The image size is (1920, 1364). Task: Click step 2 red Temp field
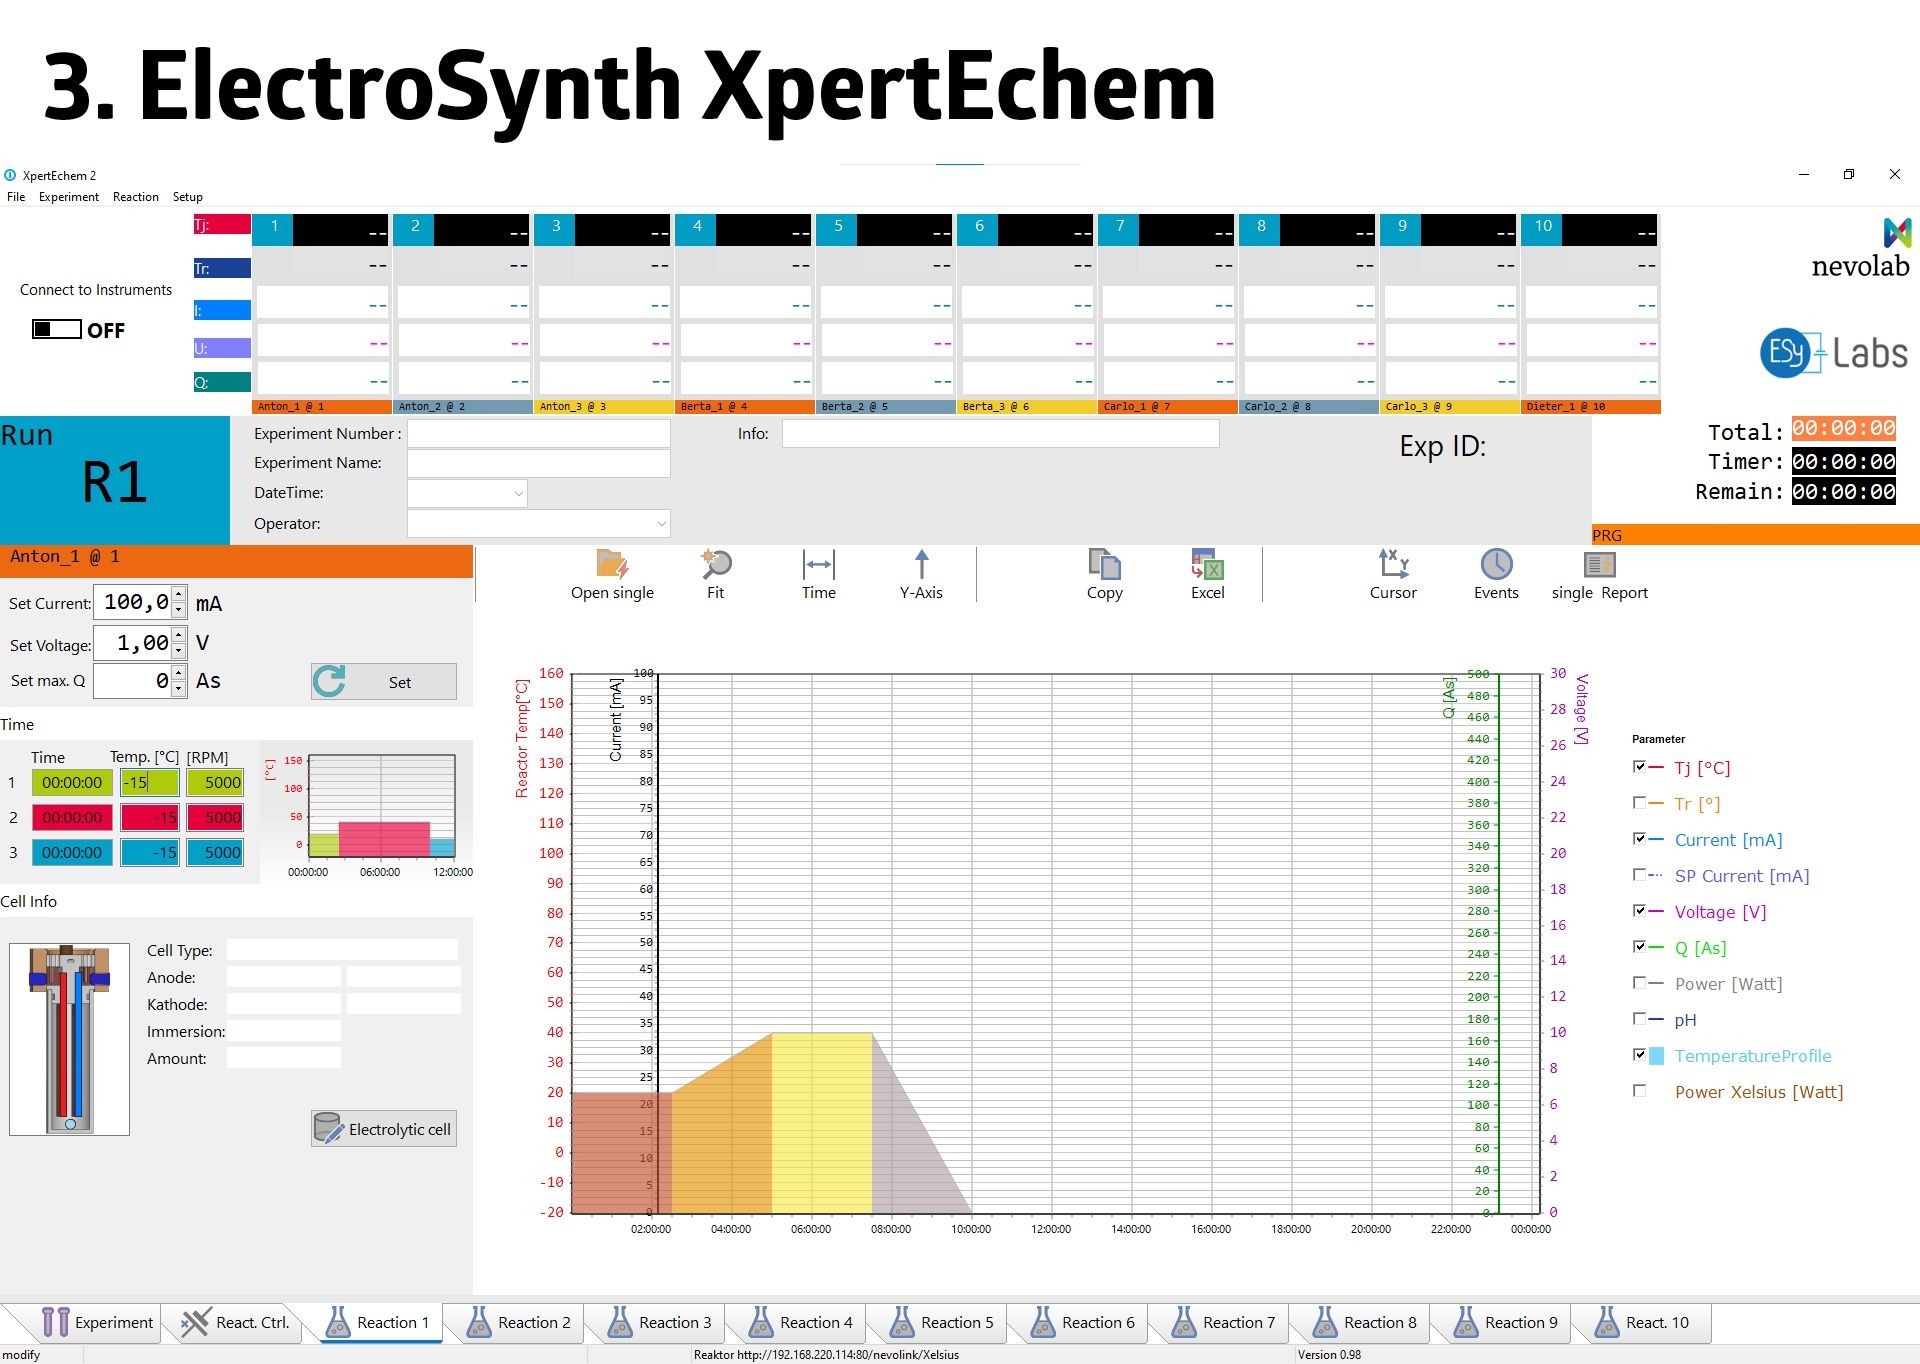click(150, 817)
